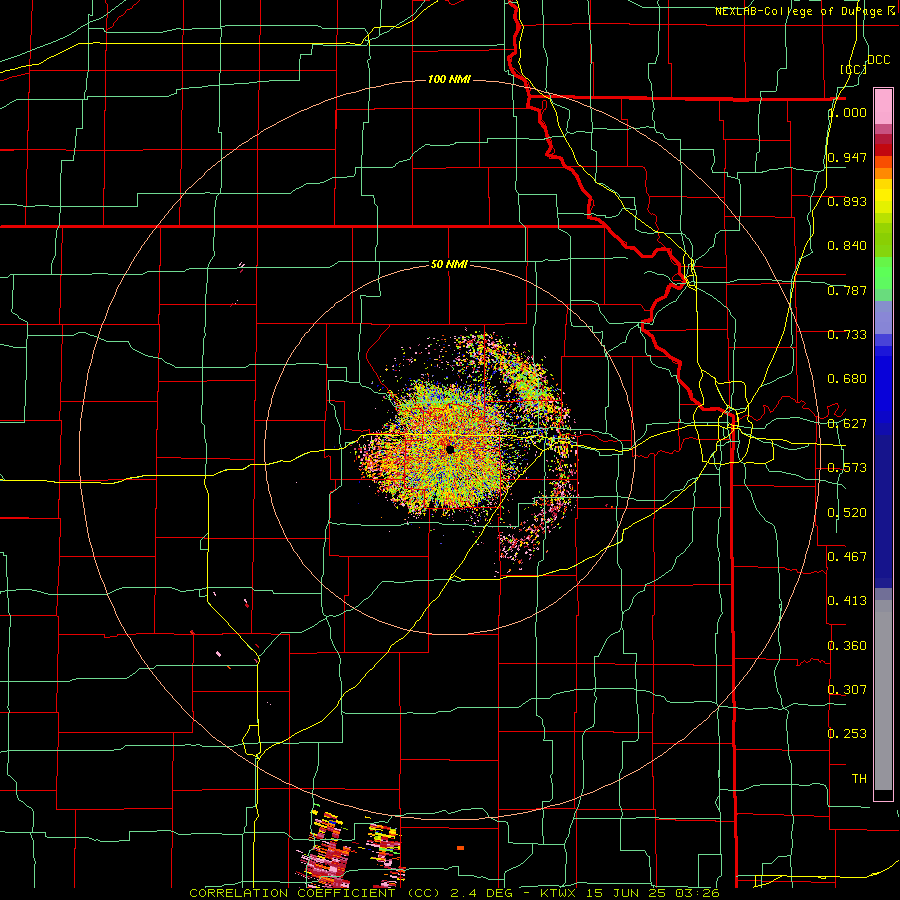Click the TH label on the color scale
Viewport: 900px width, 900px height.
(x=859, y=778)
